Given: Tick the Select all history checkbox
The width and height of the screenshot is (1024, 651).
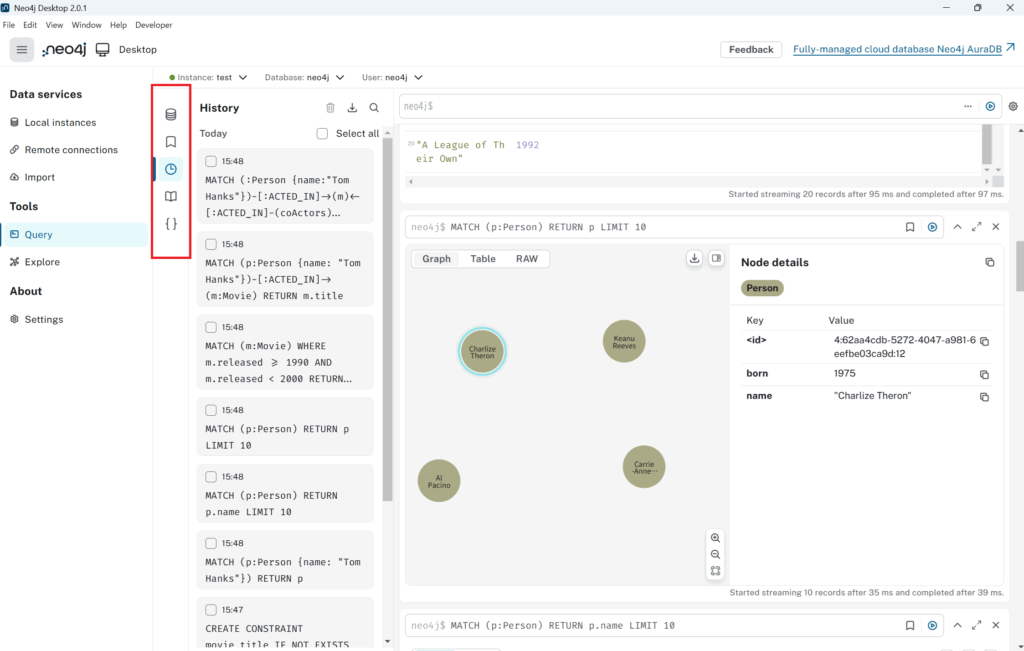Looking at the screenshot, I should point(322,133).
